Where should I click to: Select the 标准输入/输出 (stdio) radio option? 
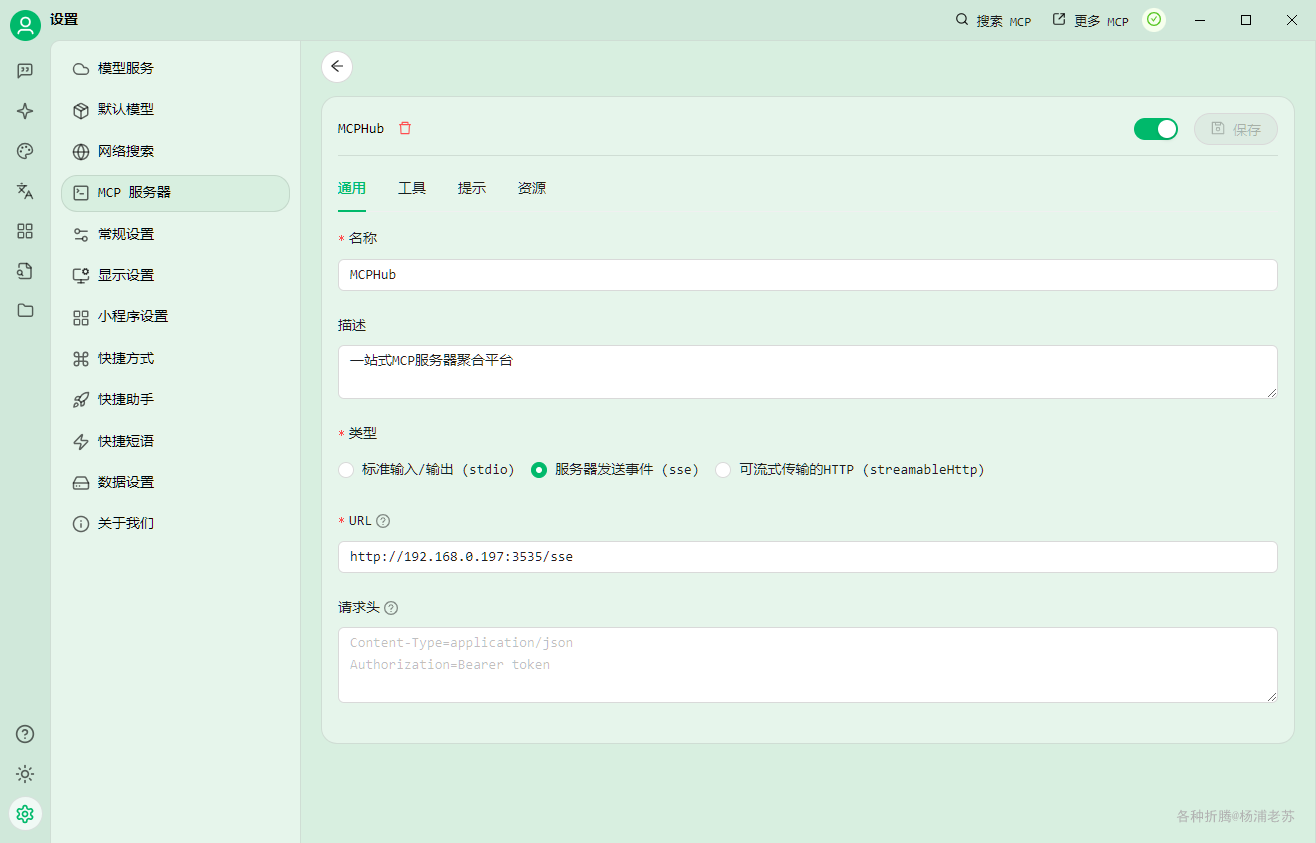click(x=427, y=470)
